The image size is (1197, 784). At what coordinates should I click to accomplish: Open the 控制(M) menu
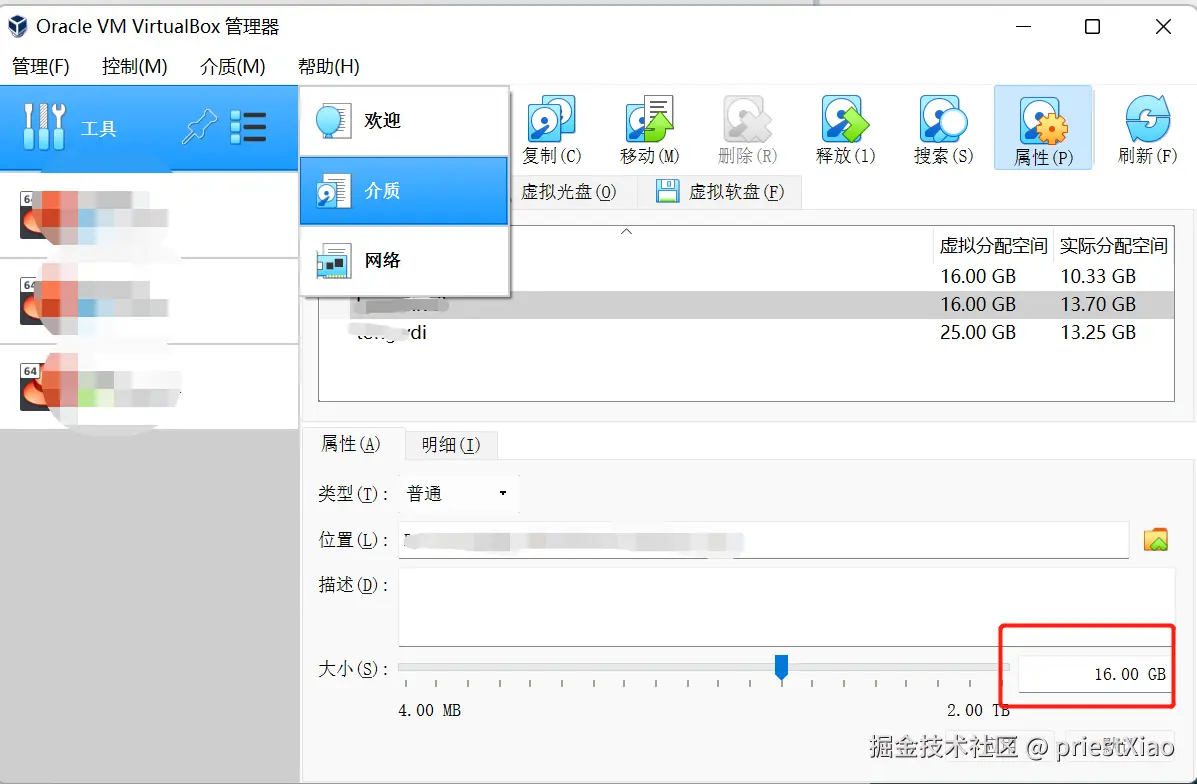pos(134,66)
